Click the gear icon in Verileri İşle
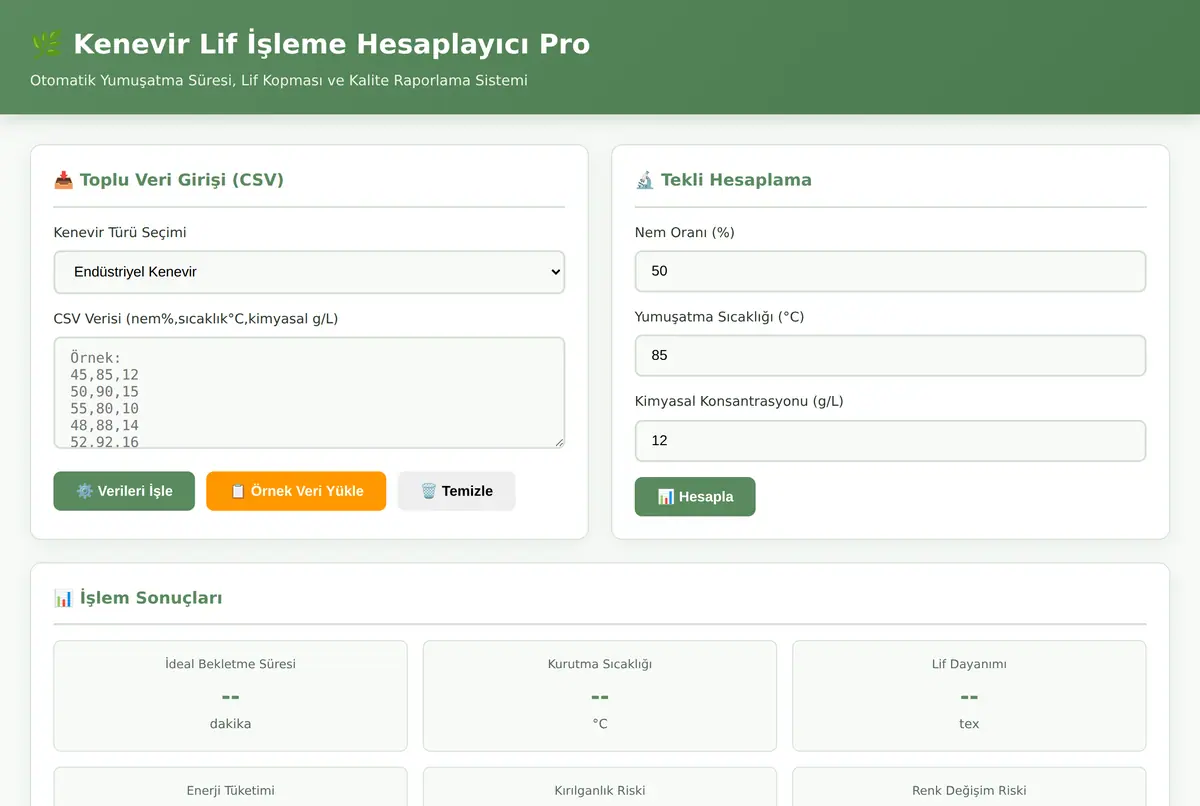This screenshot has height=806, width=1200. click(x=85, y=491)
